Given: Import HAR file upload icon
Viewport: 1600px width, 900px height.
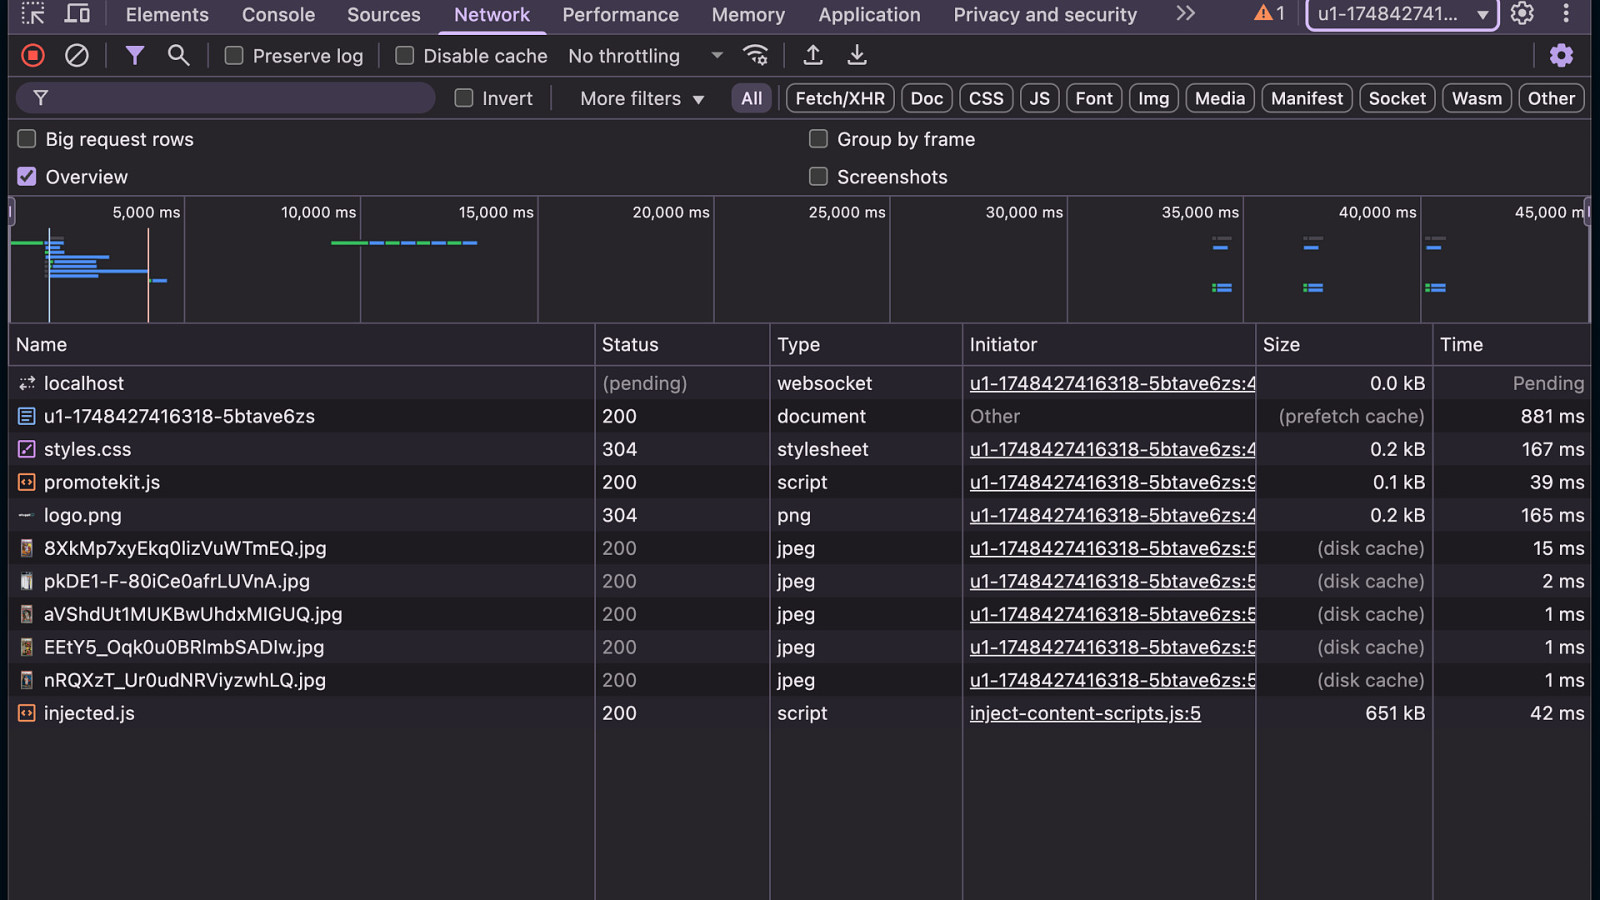Looking at the screenshot, I should coord(813,56).
